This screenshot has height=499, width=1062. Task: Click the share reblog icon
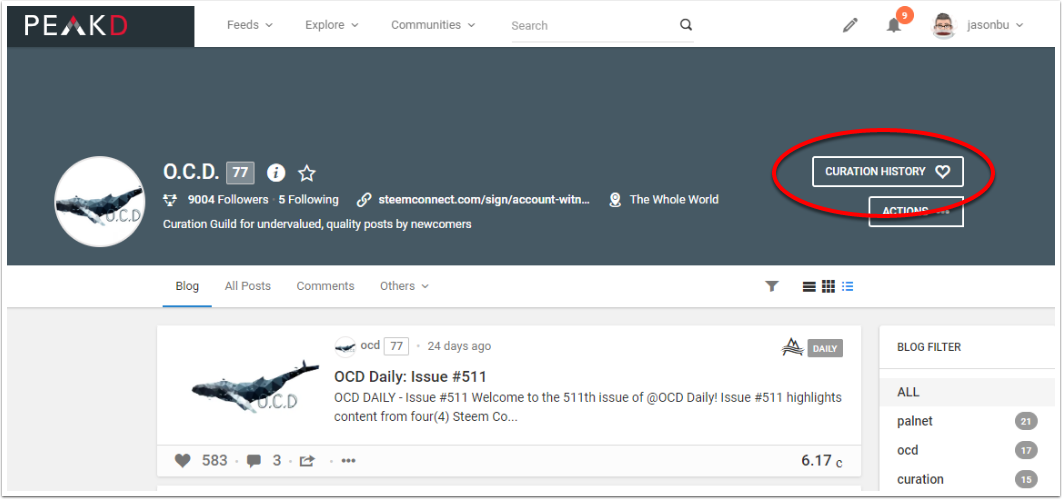(307, 461)
